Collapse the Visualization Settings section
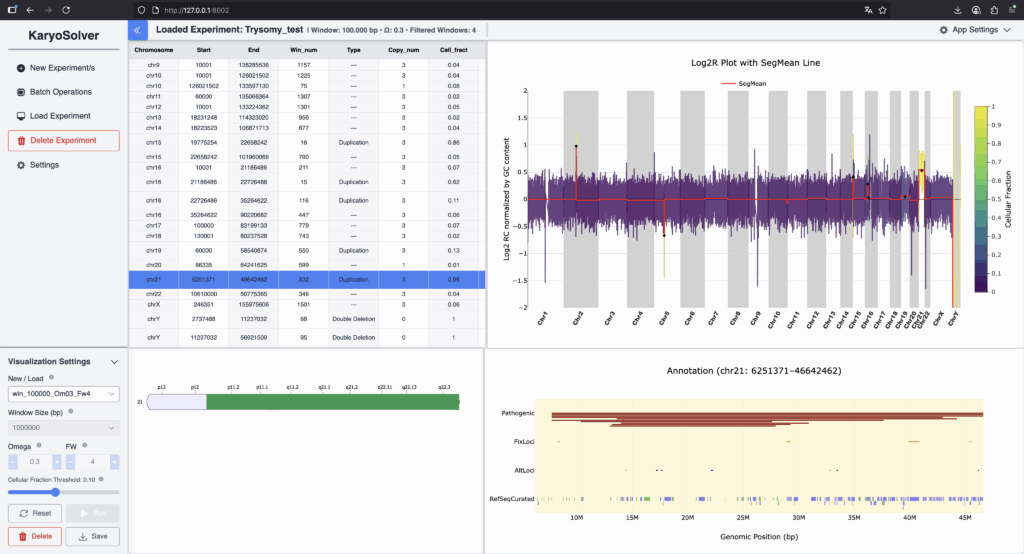 114,361
